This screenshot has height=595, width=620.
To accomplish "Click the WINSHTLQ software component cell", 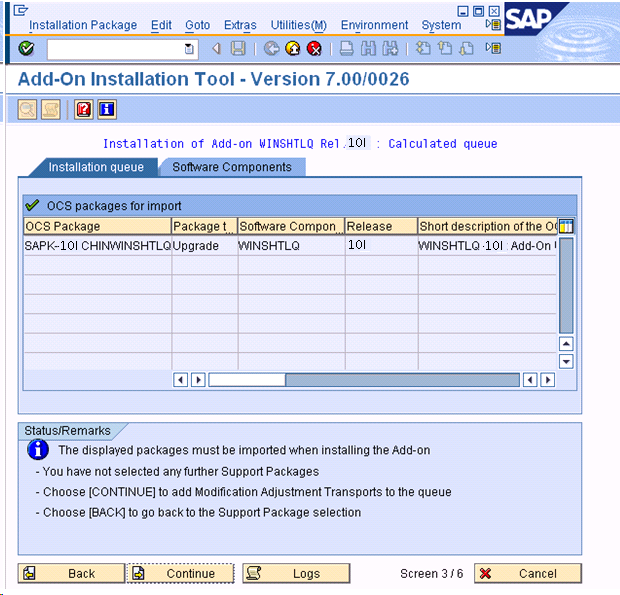I will (x=291, y=246).
